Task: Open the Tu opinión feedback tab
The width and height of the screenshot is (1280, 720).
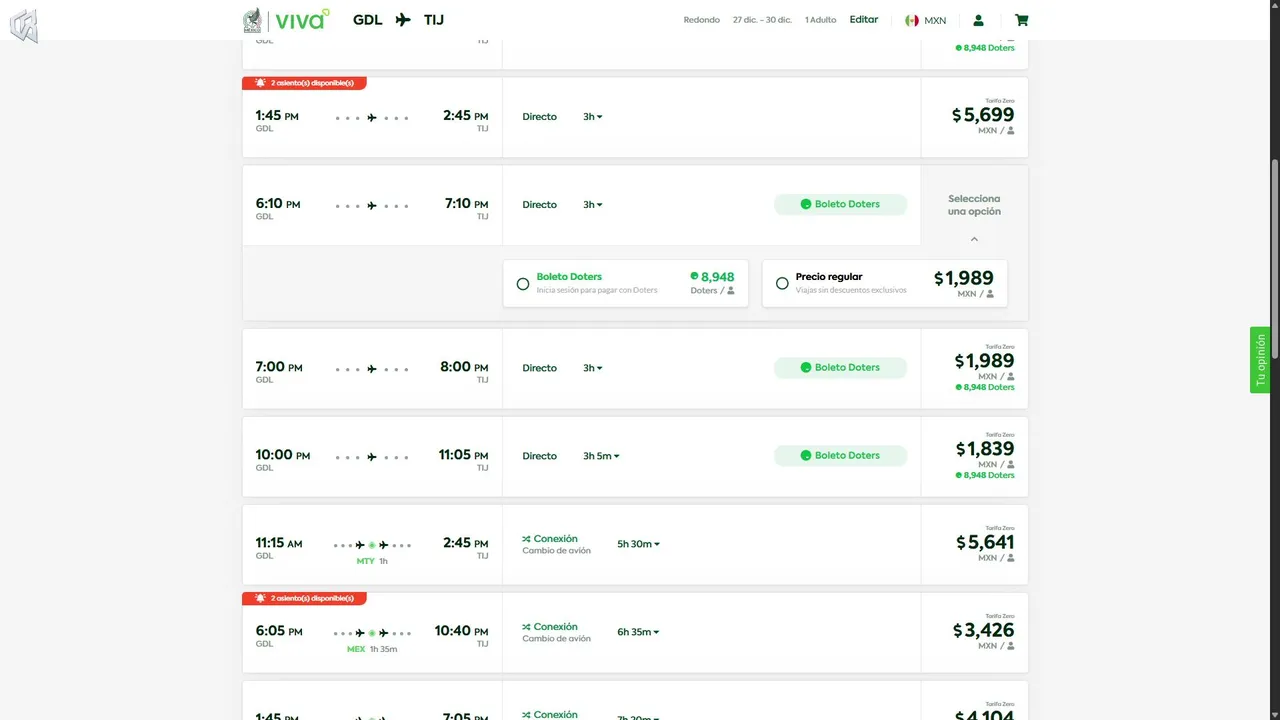Action: [1260, 360]
